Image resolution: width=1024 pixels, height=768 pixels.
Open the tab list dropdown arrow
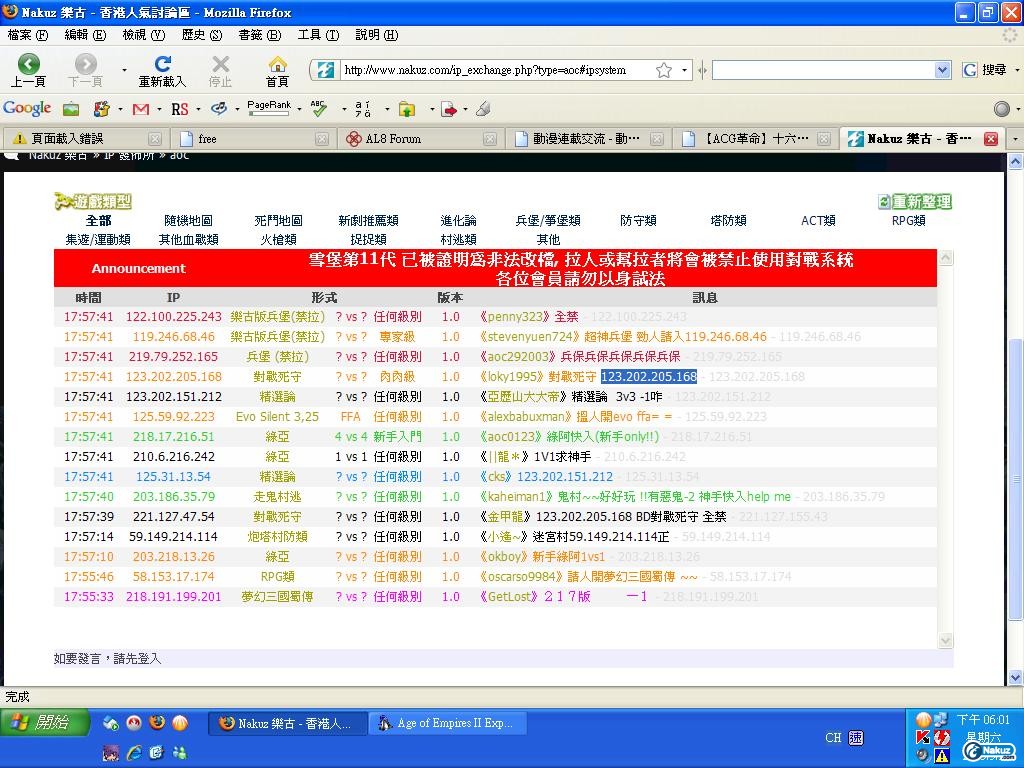[x=1014, y=139]
